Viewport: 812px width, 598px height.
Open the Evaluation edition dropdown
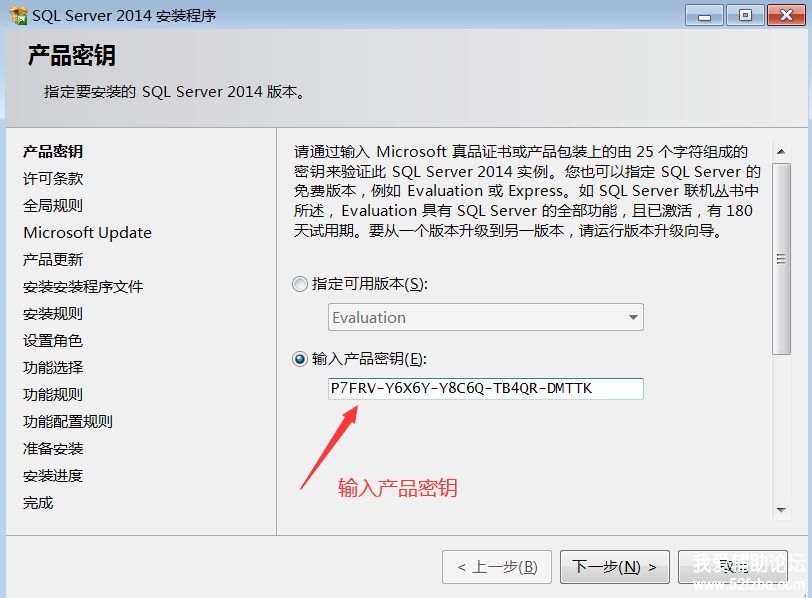click(485, 317)
